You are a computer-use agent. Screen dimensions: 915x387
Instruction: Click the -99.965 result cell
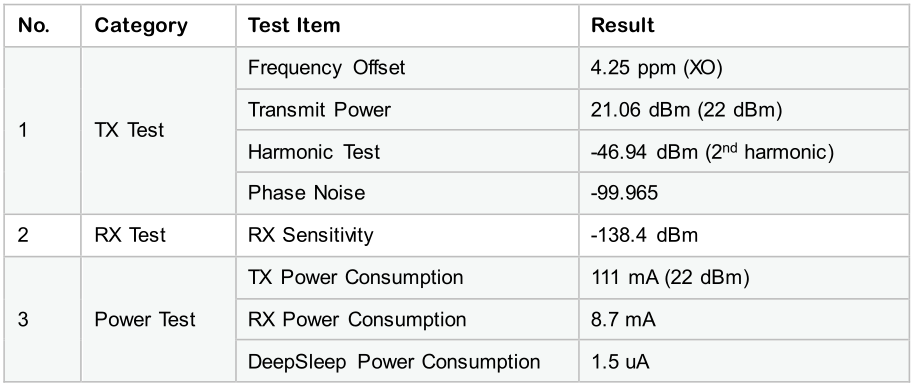coord(743,193)
